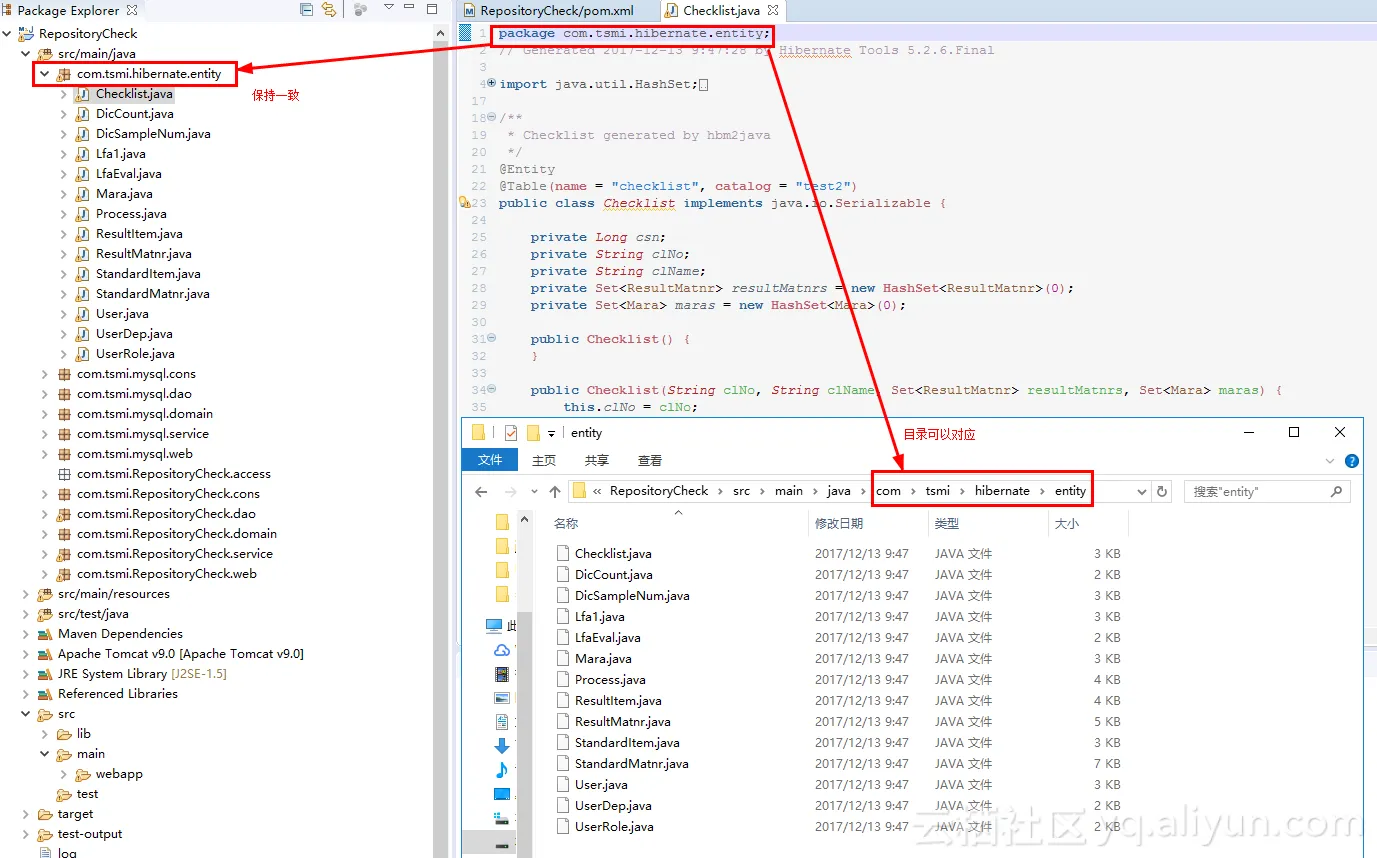Click com.tsmi.mysql.web package icon
1377x858 pixels.
tap(64, 454)
